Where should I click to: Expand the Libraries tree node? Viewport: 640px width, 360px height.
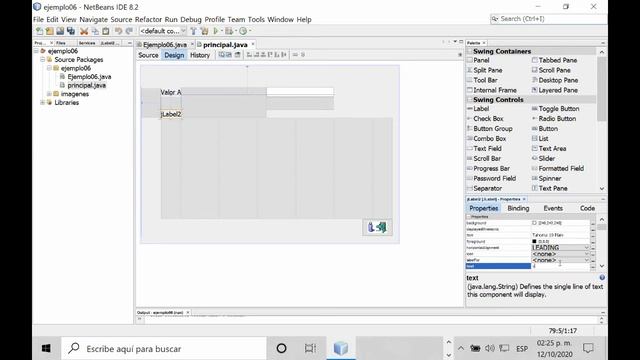pyautogui.click(x=42, y=102)
